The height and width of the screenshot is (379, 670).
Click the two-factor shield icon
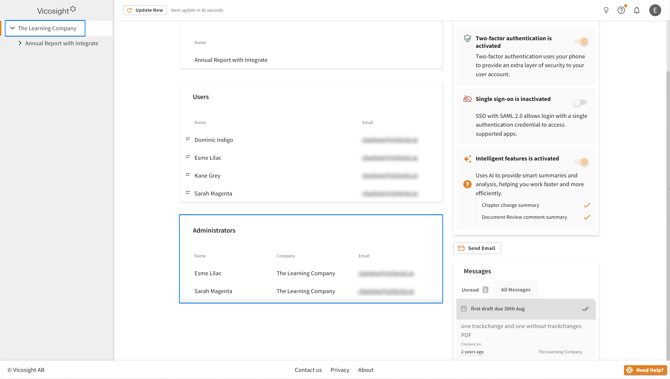pos(467,38)
